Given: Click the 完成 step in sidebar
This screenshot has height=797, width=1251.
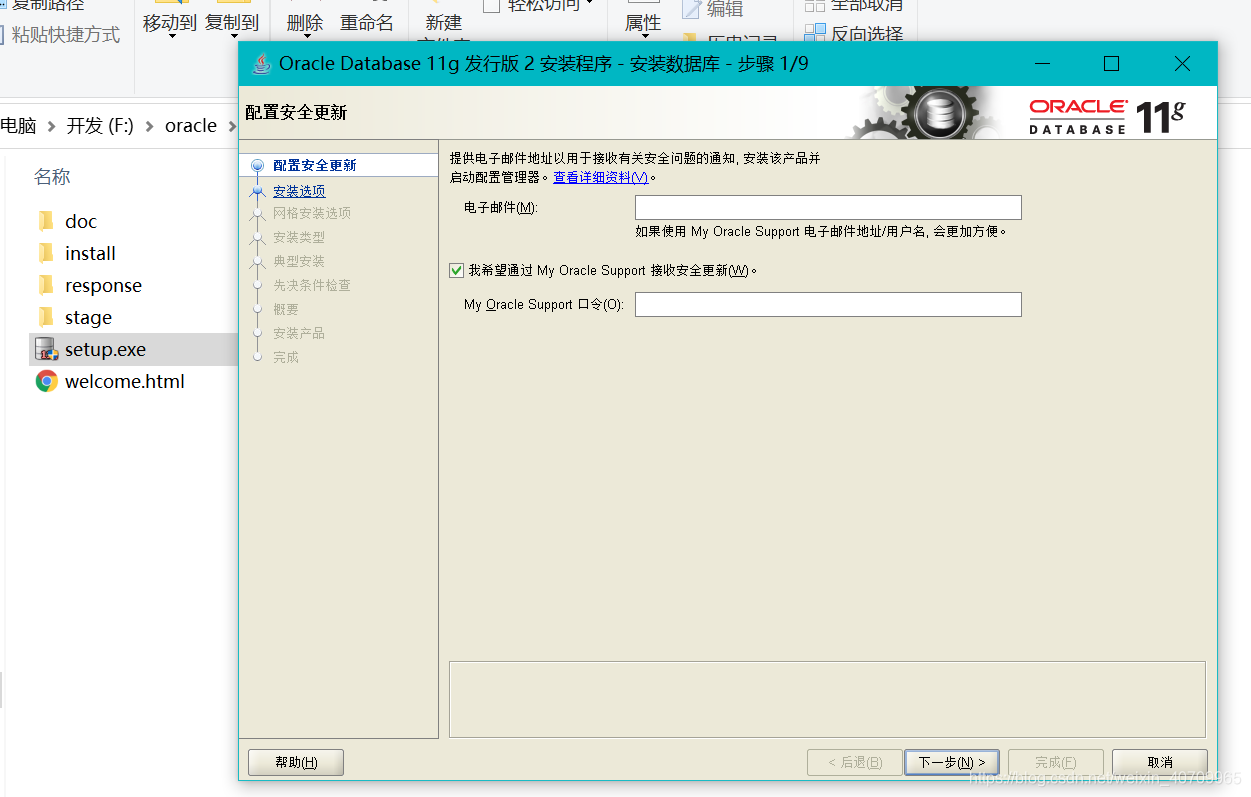Looking at the screenshot, I should tap(286, 357).
